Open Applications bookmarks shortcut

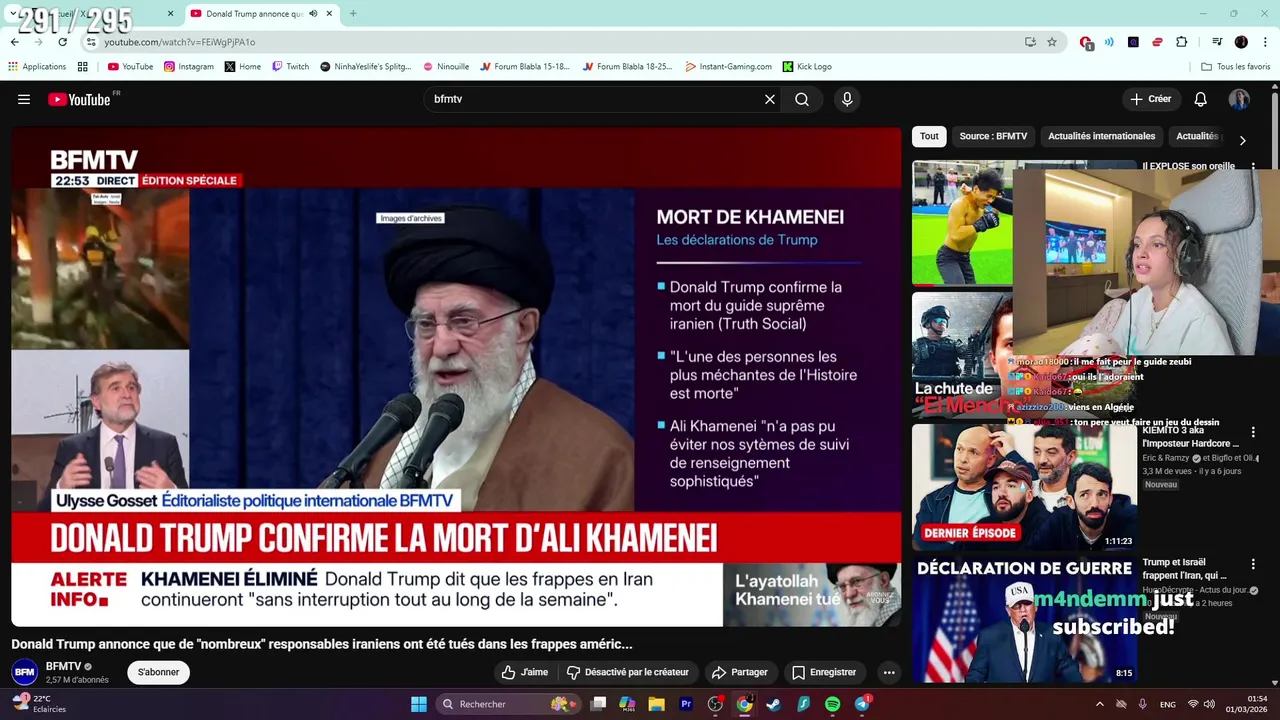click(36, 67)
